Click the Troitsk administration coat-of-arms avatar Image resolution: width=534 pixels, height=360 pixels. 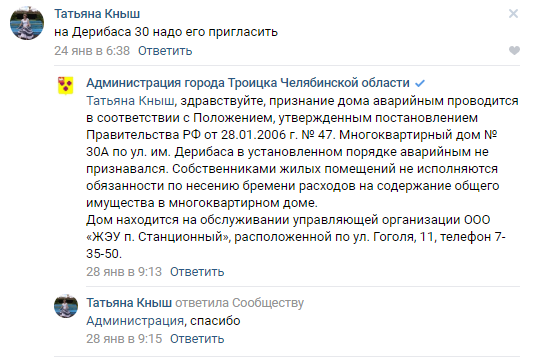65,85
